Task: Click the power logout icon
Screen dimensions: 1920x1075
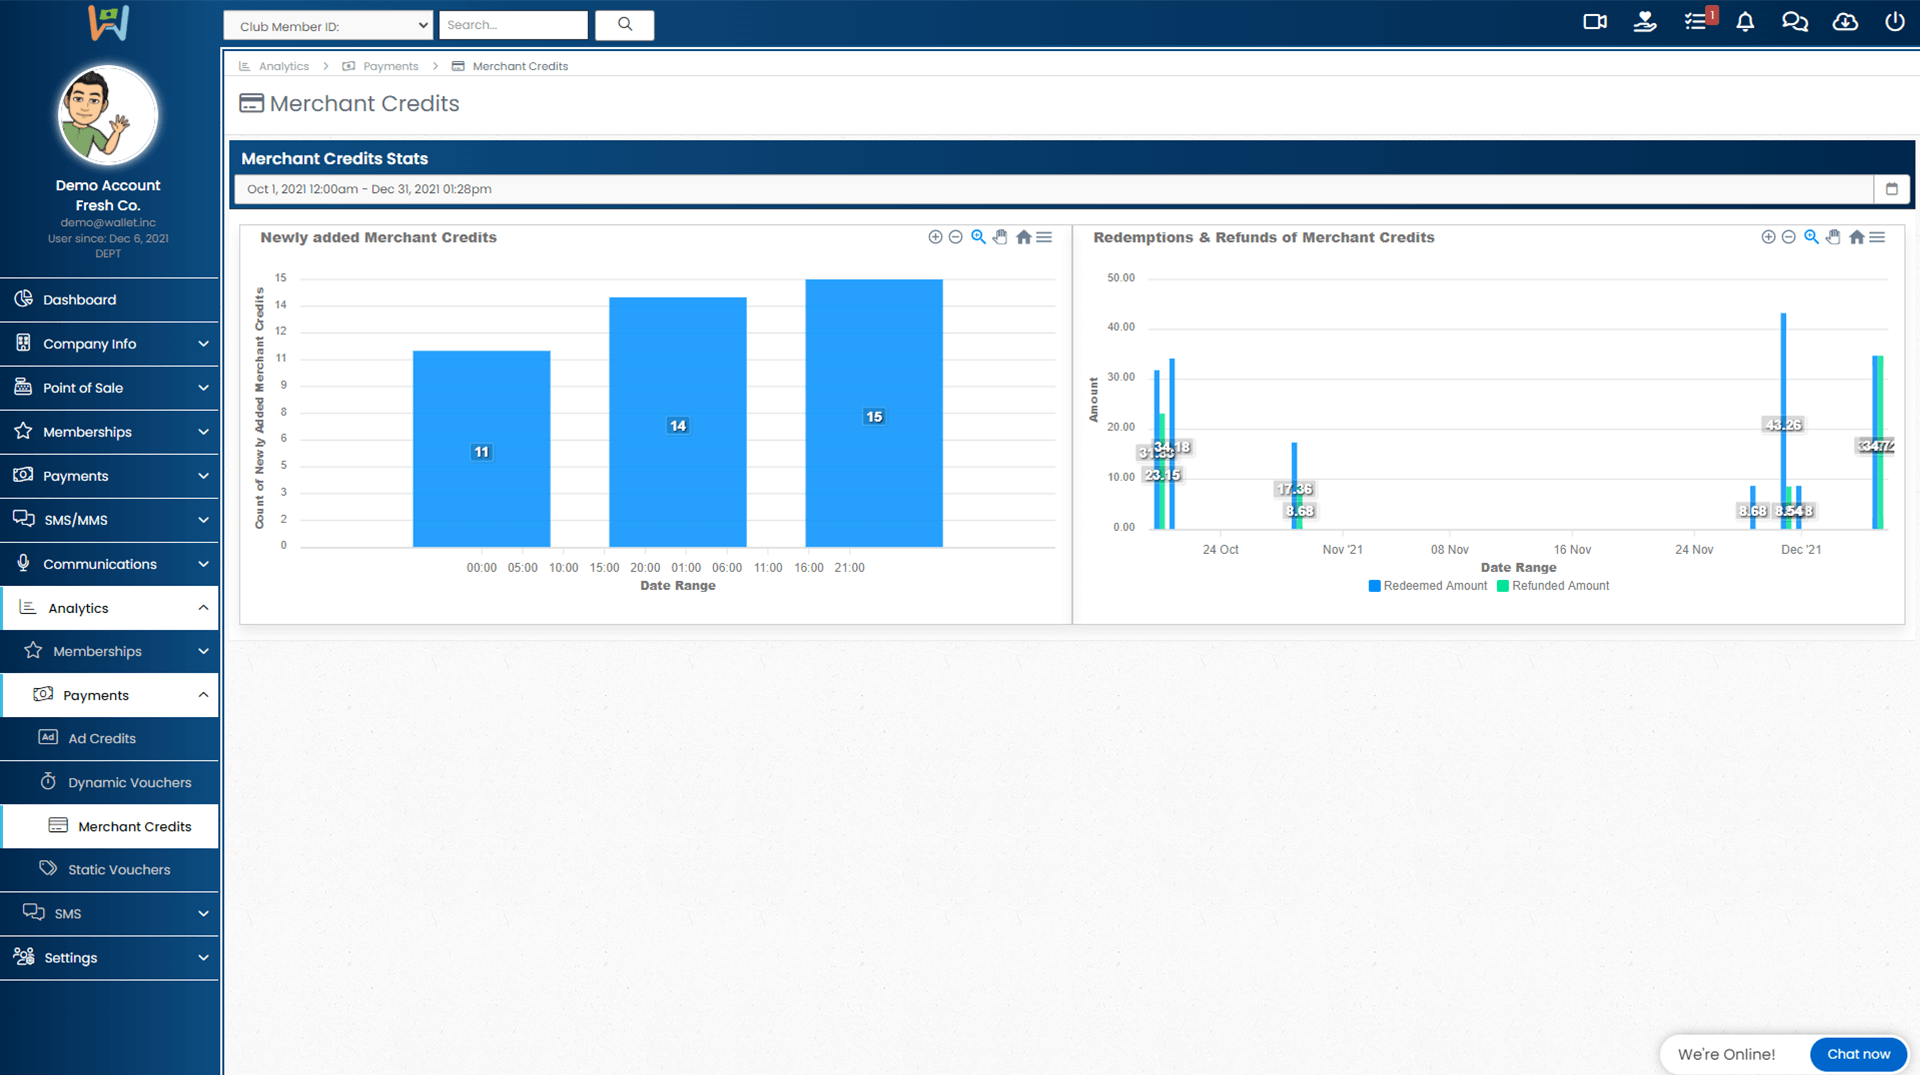Action: [x=1894, y=22]
